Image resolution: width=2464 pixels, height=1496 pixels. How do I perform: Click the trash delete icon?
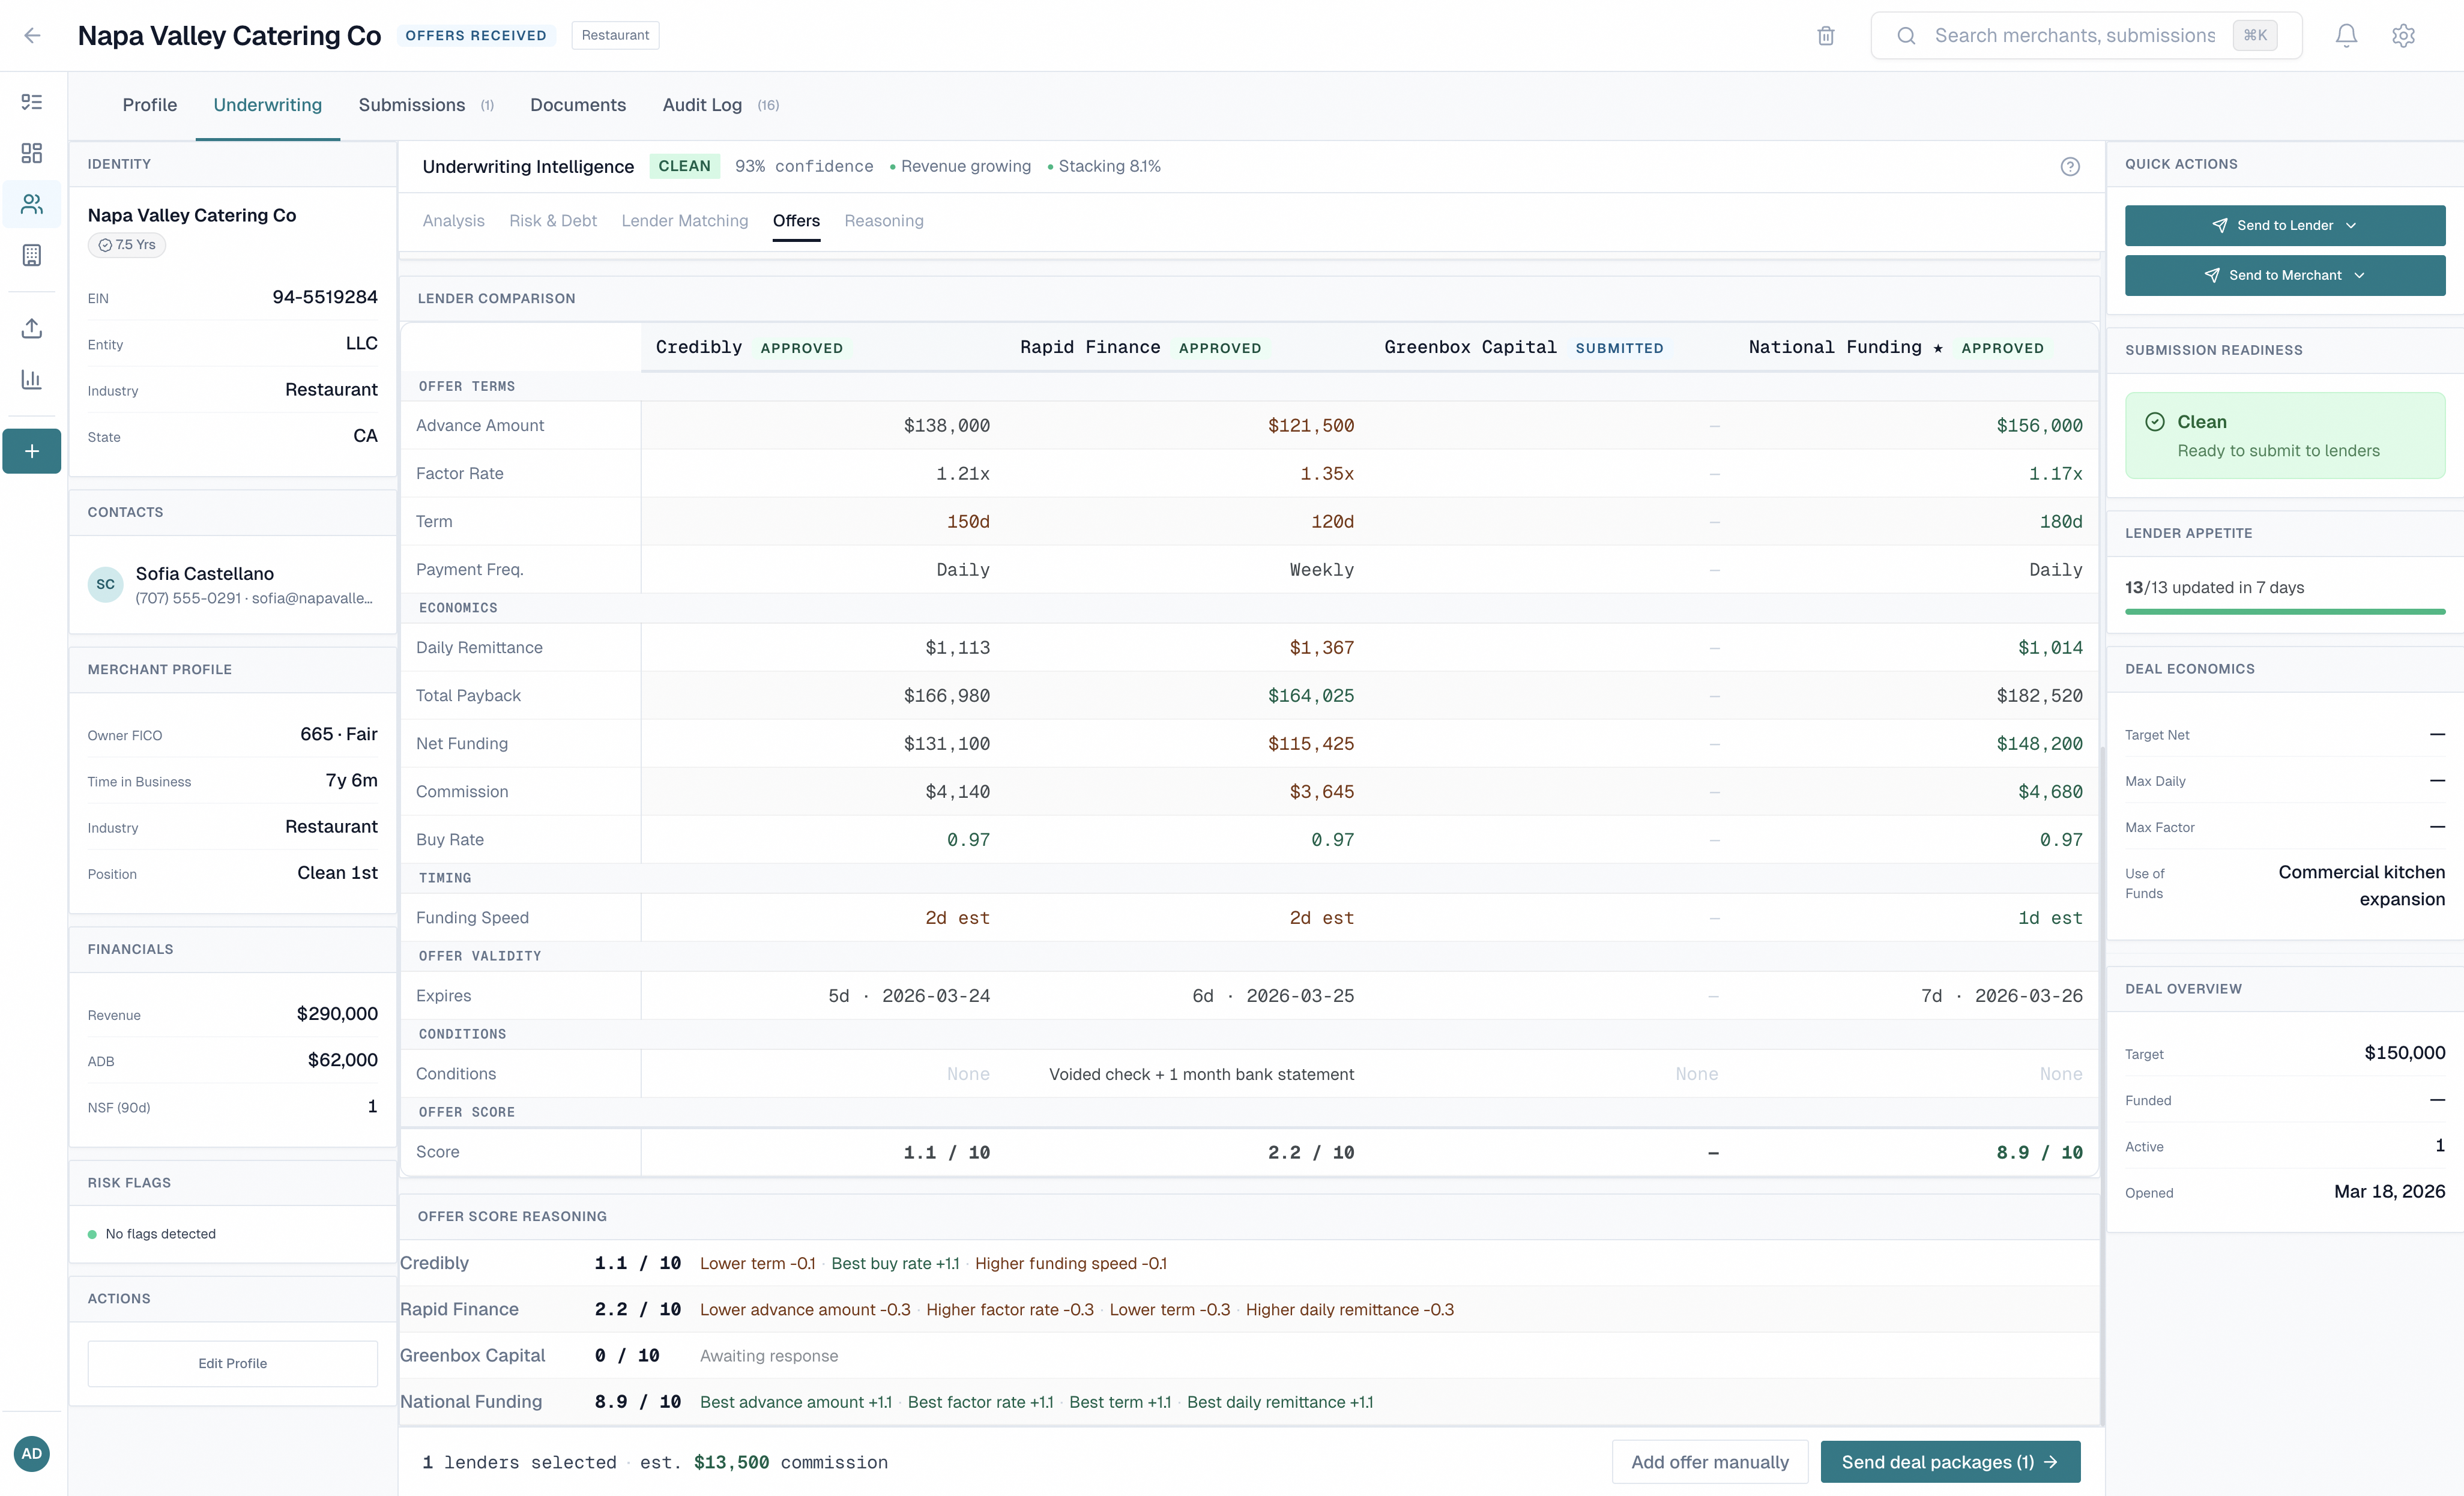point(1825,36)
